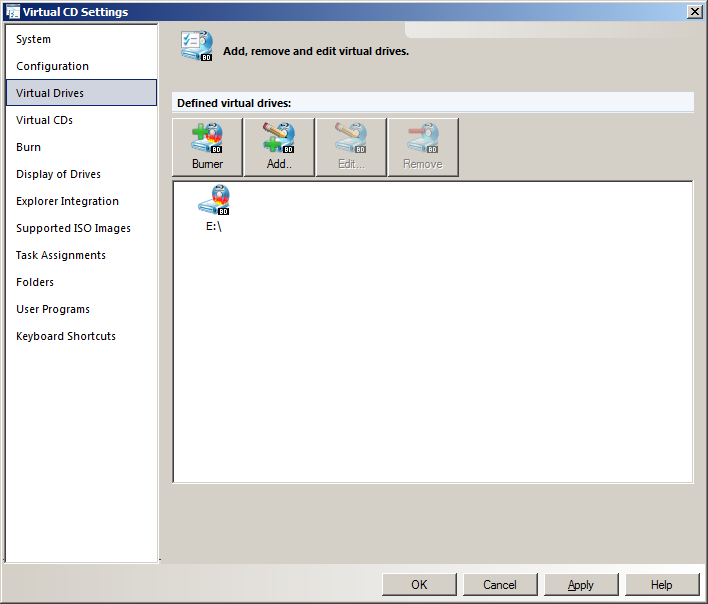Open the Burn settings page

tap(82, 147)
